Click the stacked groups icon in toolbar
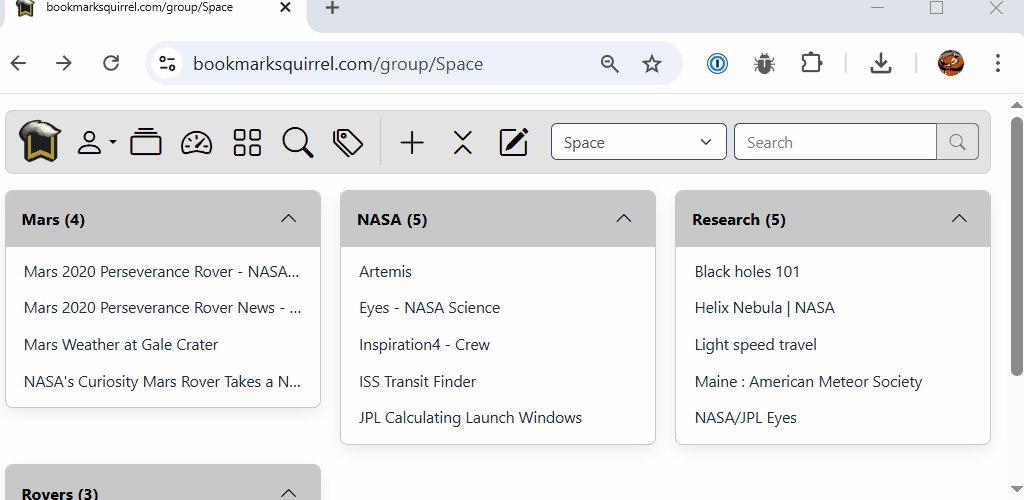The height and width of the screenshot is (500, 1024). tap(146, 142)
